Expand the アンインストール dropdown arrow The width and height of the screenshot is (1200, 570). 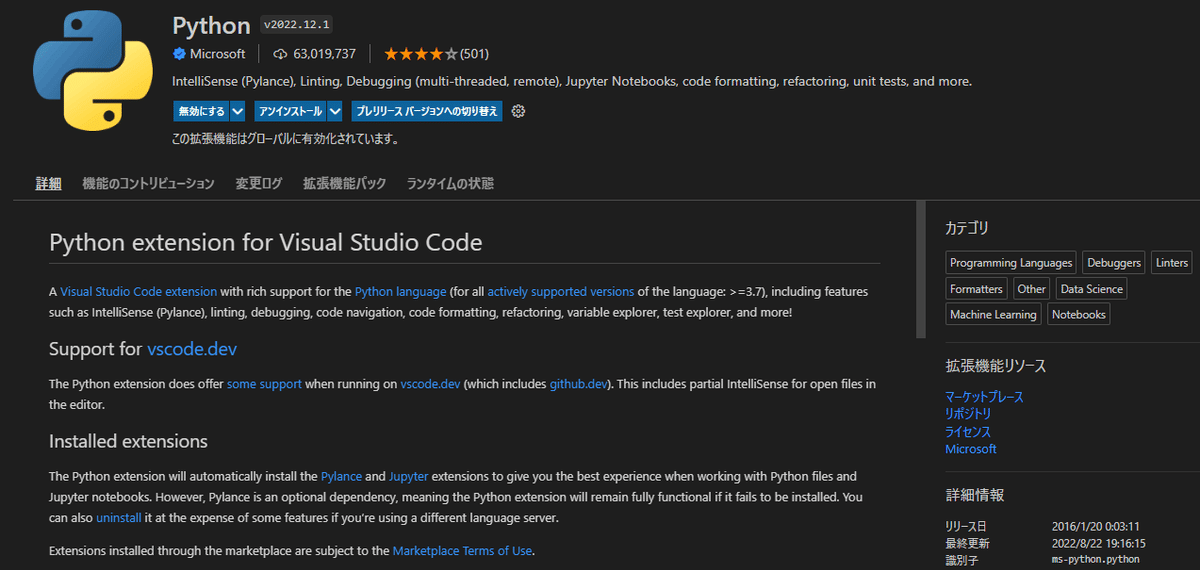335,111
